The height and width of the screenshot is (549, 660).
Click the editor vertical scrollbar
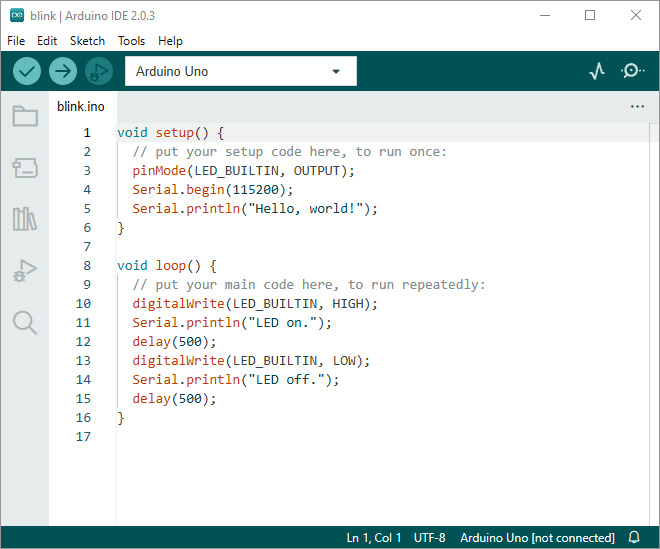654,324
